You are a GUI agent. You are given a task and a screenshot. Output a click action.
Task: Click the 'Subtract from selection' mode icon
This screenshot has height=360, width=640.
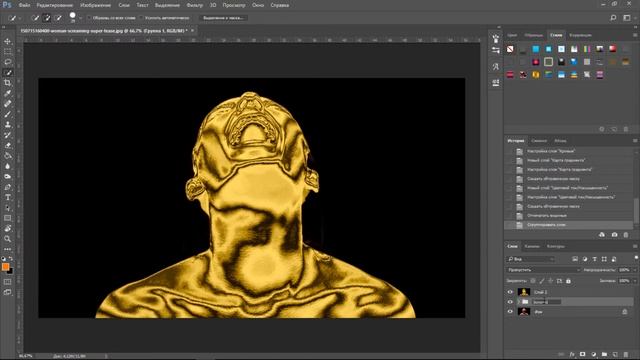[x=58, y=18]
